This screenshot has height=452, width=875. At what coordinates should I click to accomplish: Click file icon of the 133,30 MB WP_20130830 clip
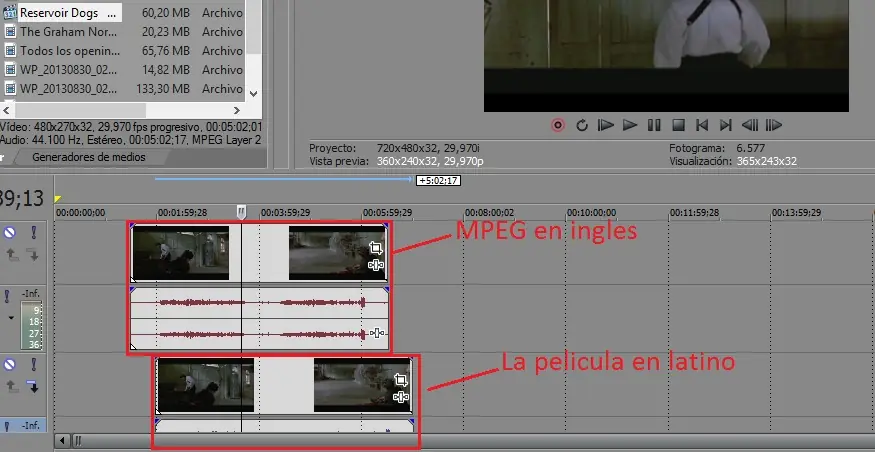pyautogui.click(x=9, y=89)
